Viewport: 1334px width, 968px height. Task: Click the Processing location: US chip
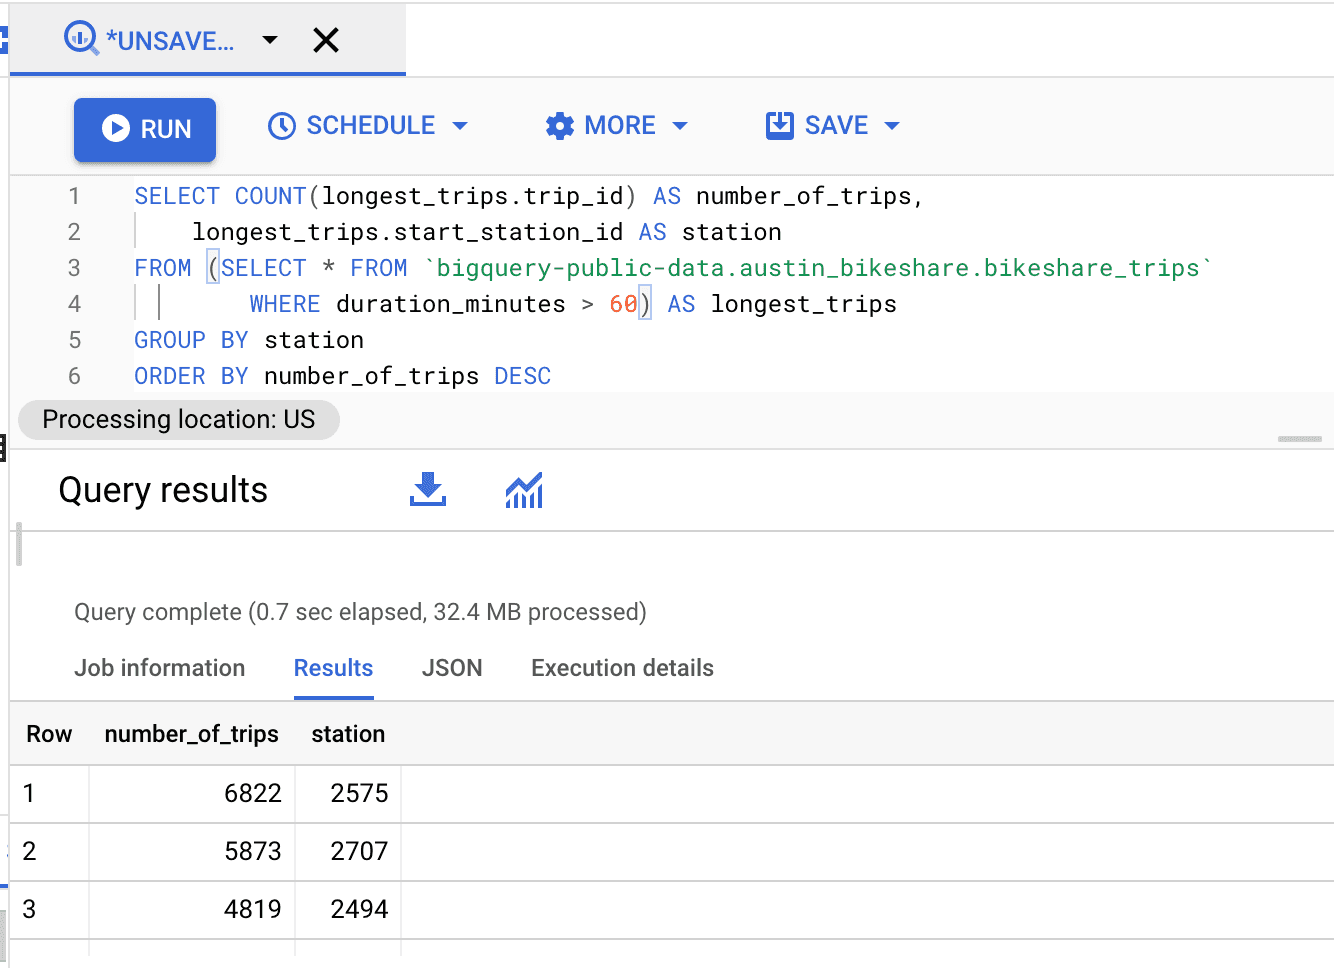click(x=179, y=419)
